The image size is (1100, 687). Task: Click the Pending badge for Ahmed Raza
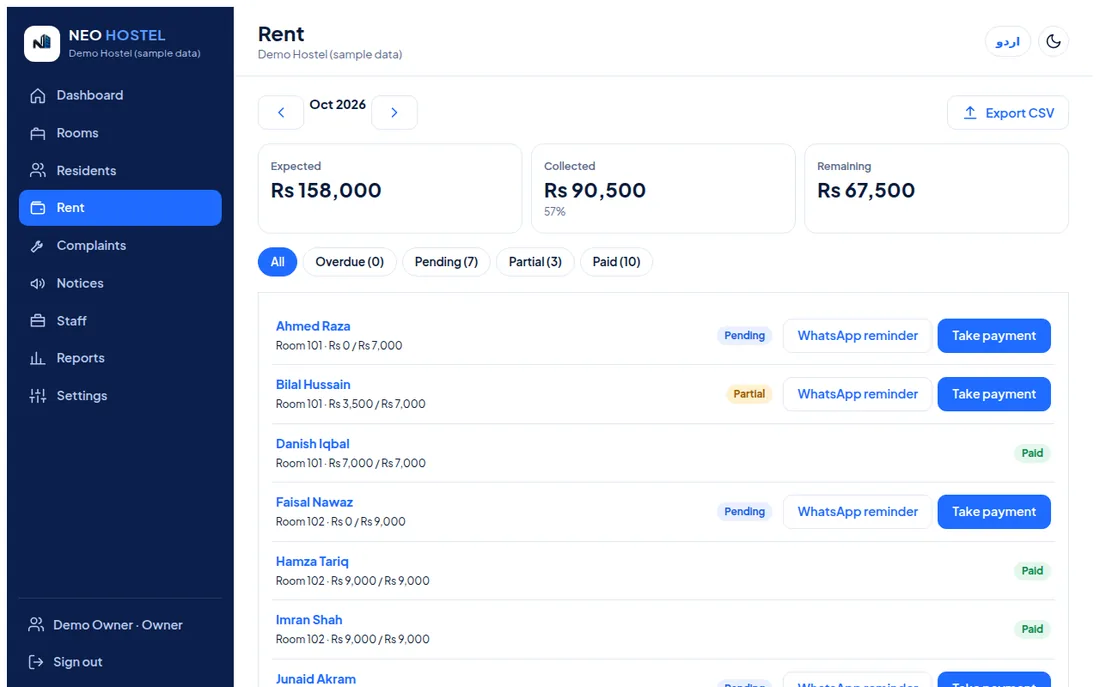[744, 335]
